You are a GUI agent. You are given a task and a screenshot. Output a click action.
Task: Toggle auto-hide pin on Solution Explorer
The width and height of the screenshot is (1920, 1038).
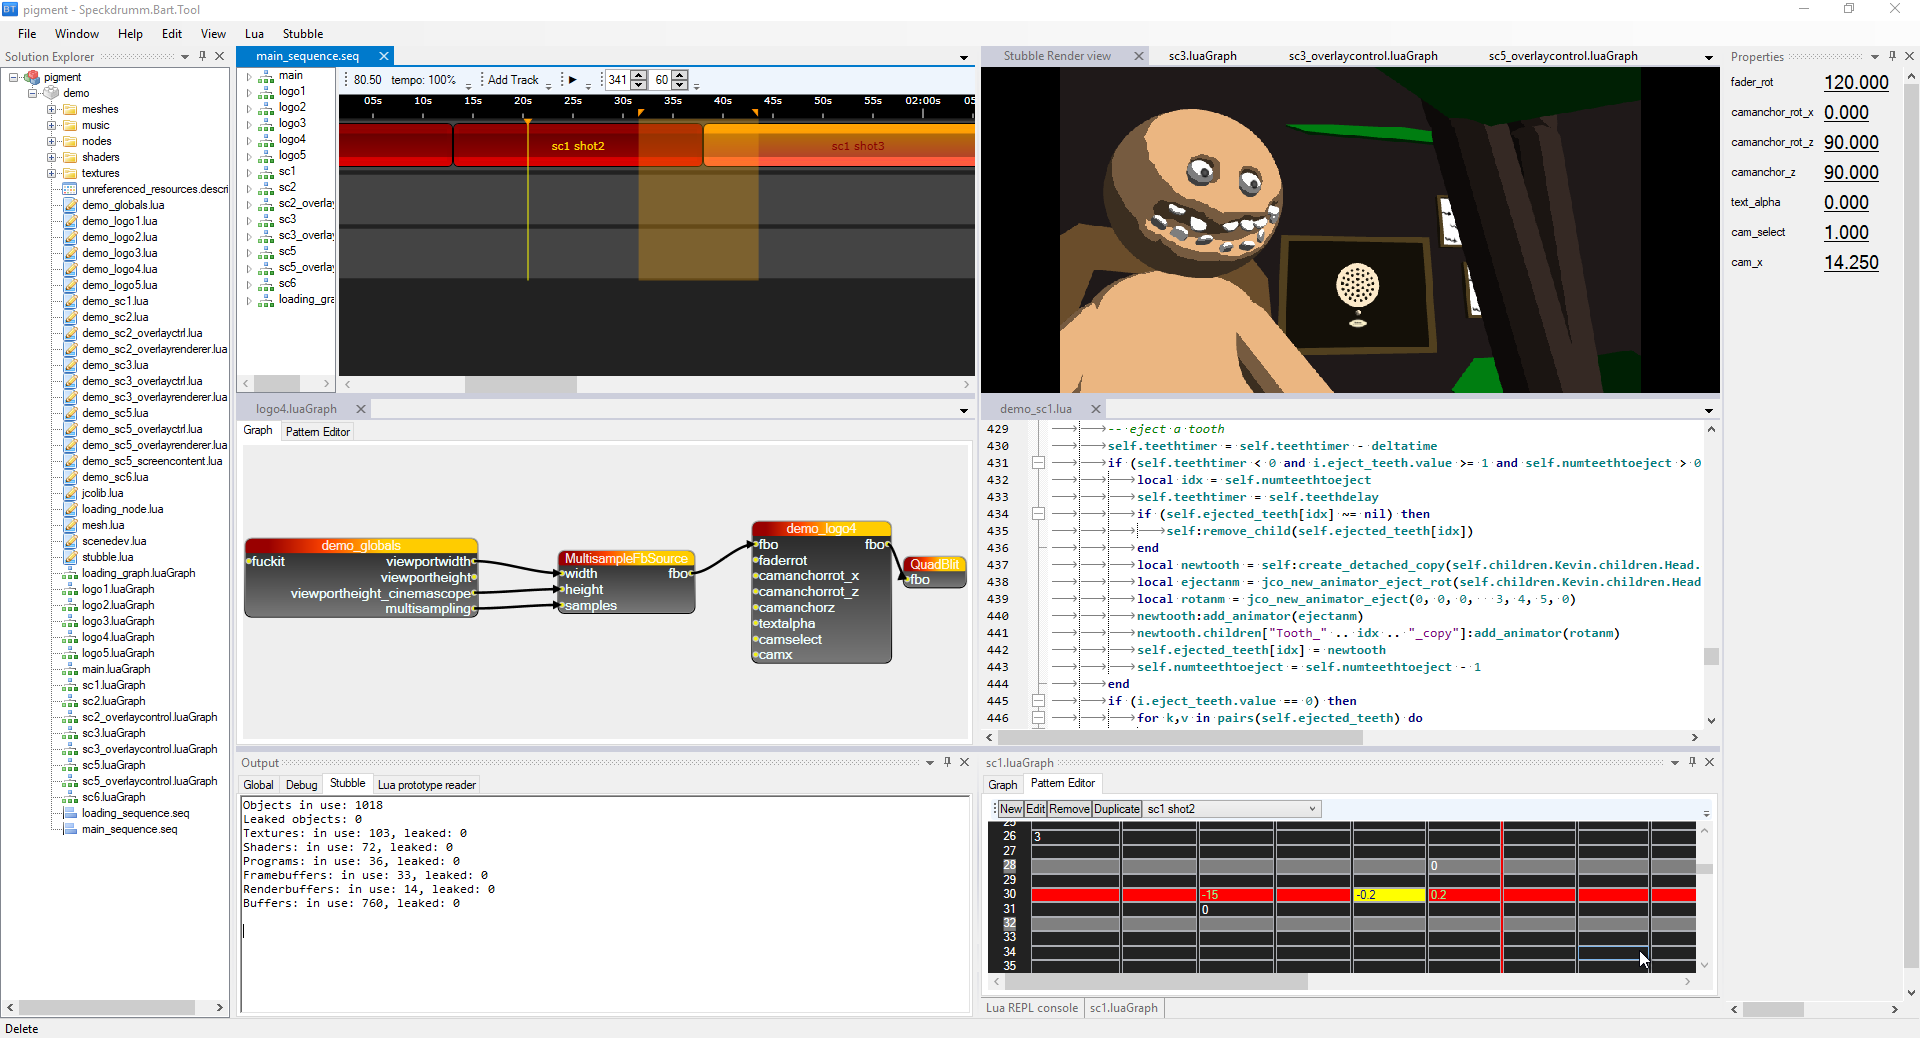[x=202, y=56]
